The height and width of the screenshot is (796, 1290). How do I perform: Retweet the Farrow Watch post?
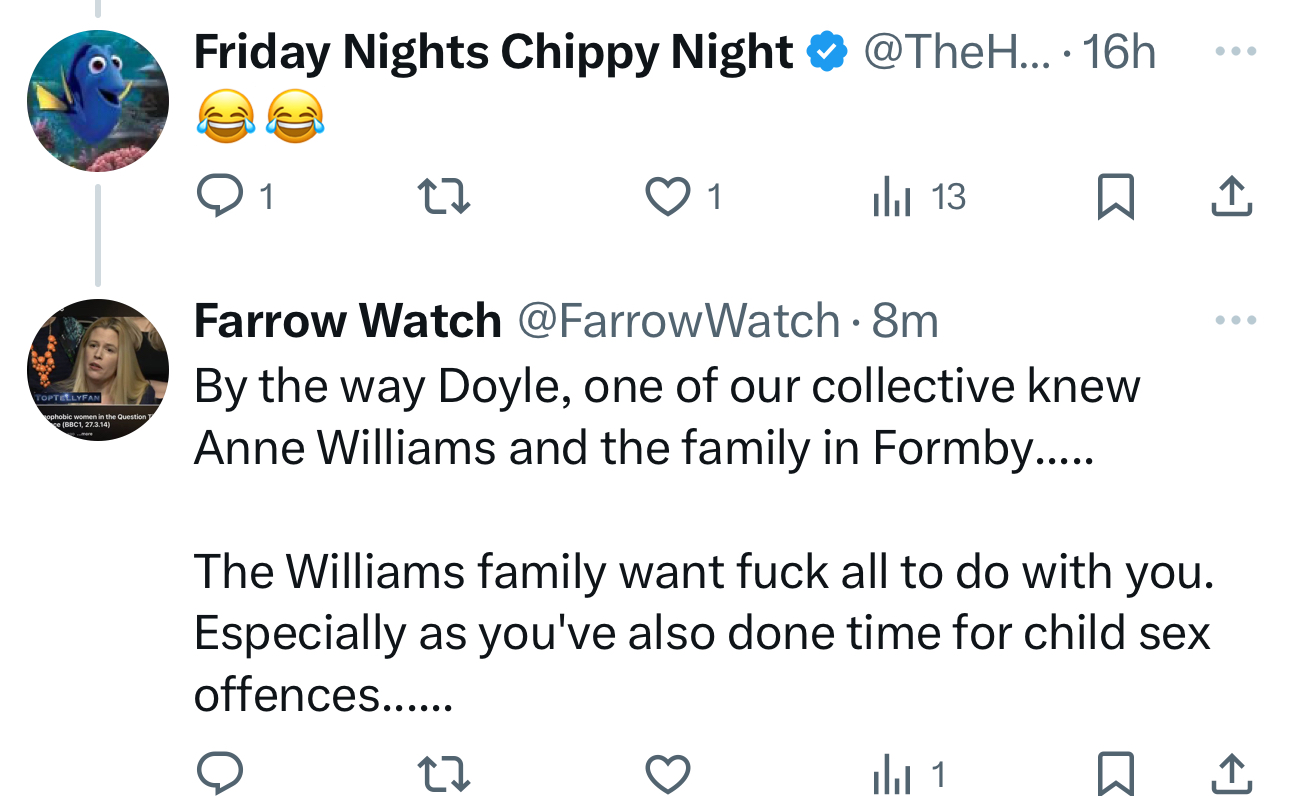(x=443, y=773)
